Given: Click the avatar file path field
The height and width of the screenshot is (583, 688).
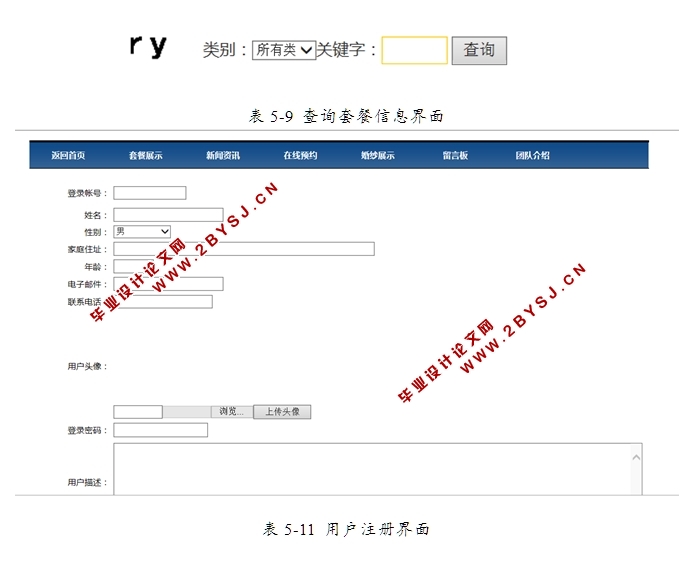Looking at the screenshot, I should (x=138, y=412).
